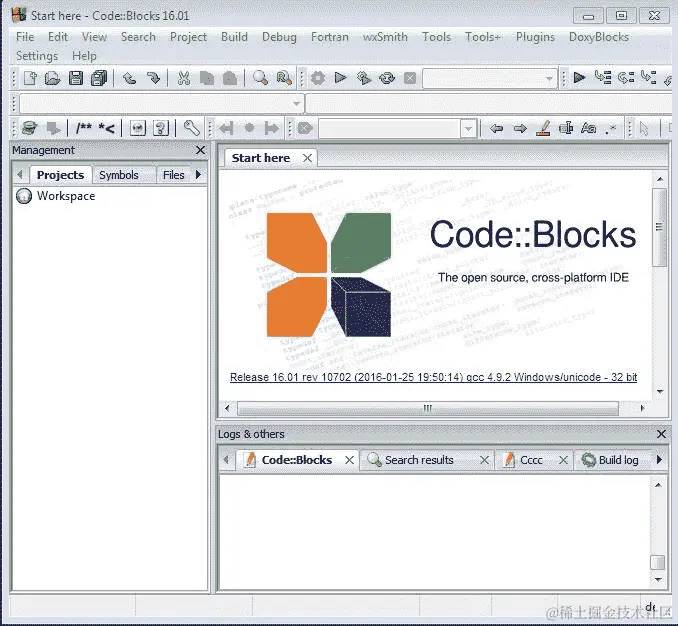Go to previous incremental search match
The image size is (678, 626).
[x=496, y=128]
